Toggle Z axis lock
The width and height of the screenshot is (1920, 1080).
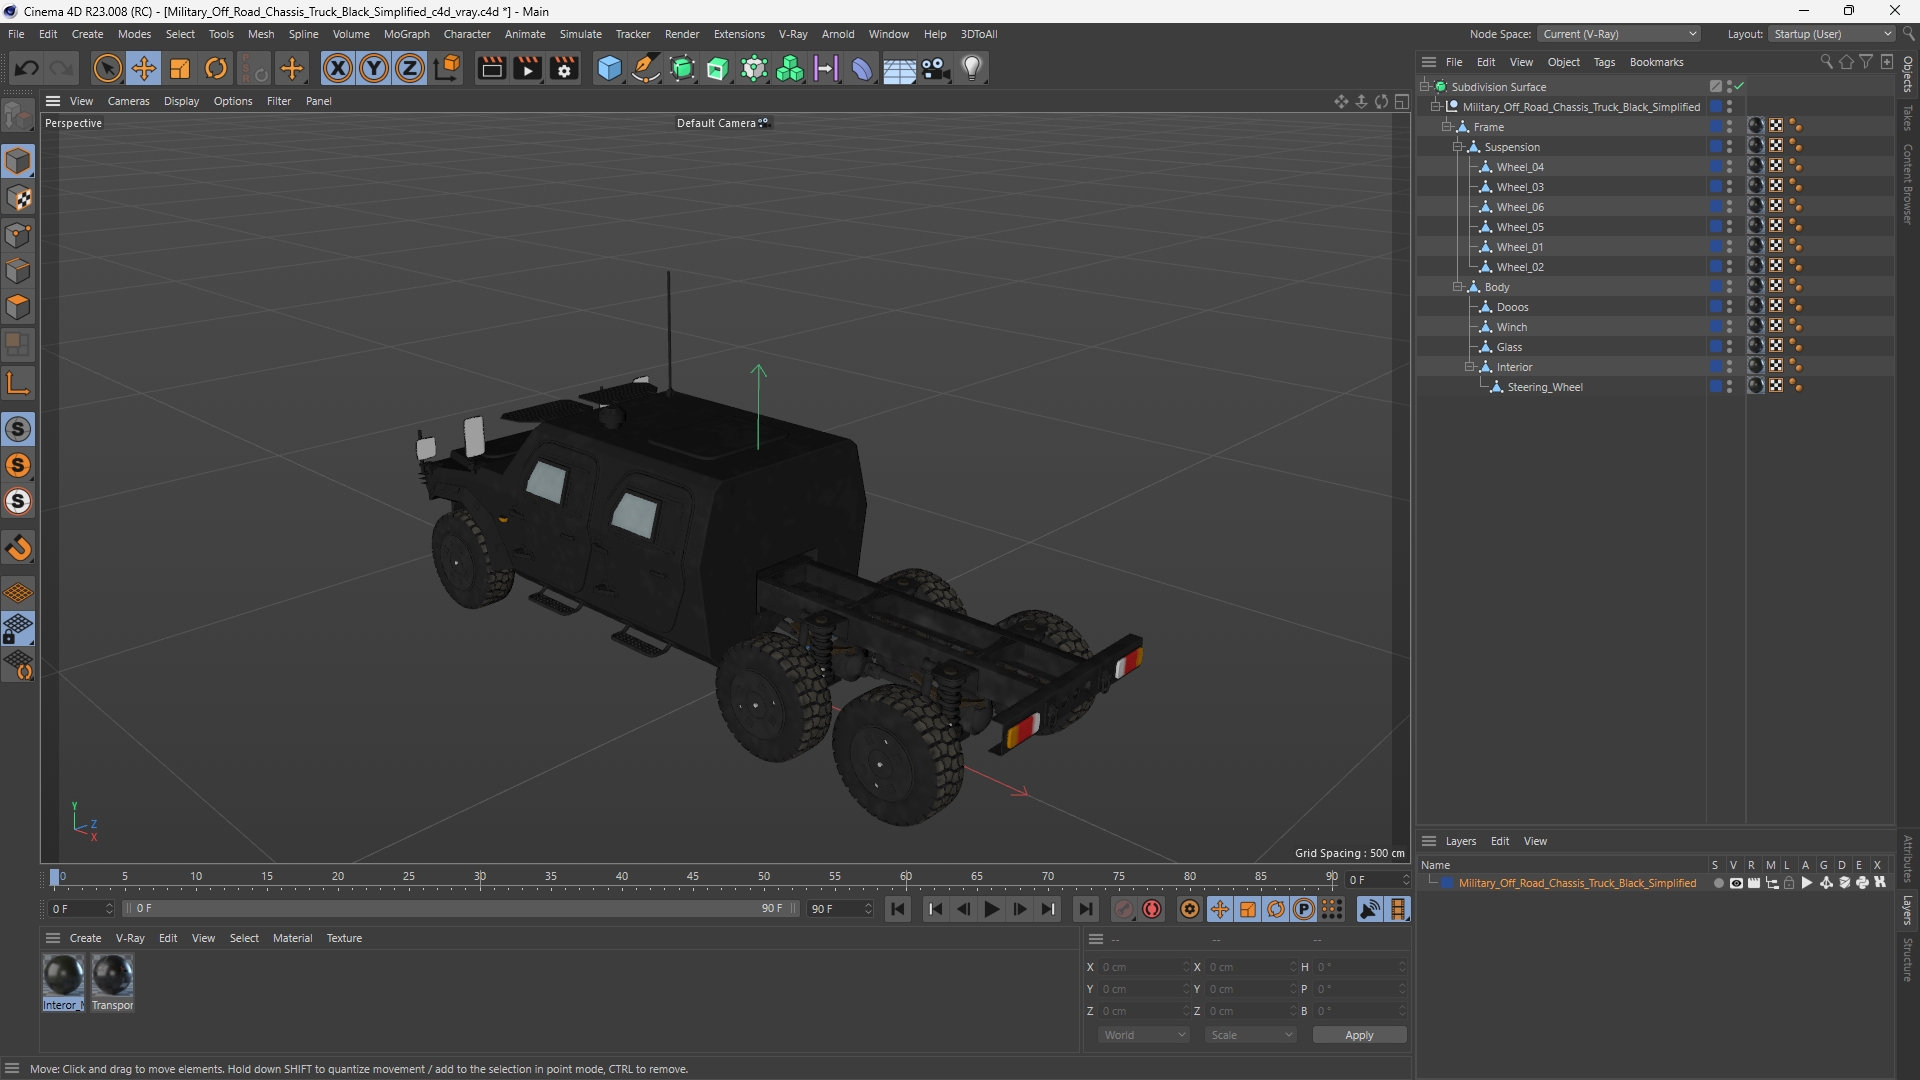click(410, 68)
